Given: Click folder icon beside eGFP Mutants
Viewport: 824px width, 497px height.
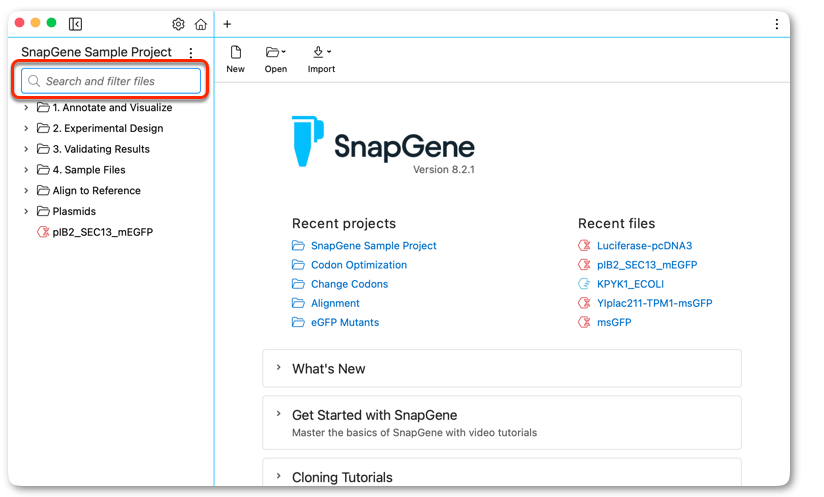Looking at the screenshot, I should (x=298, y=322).
